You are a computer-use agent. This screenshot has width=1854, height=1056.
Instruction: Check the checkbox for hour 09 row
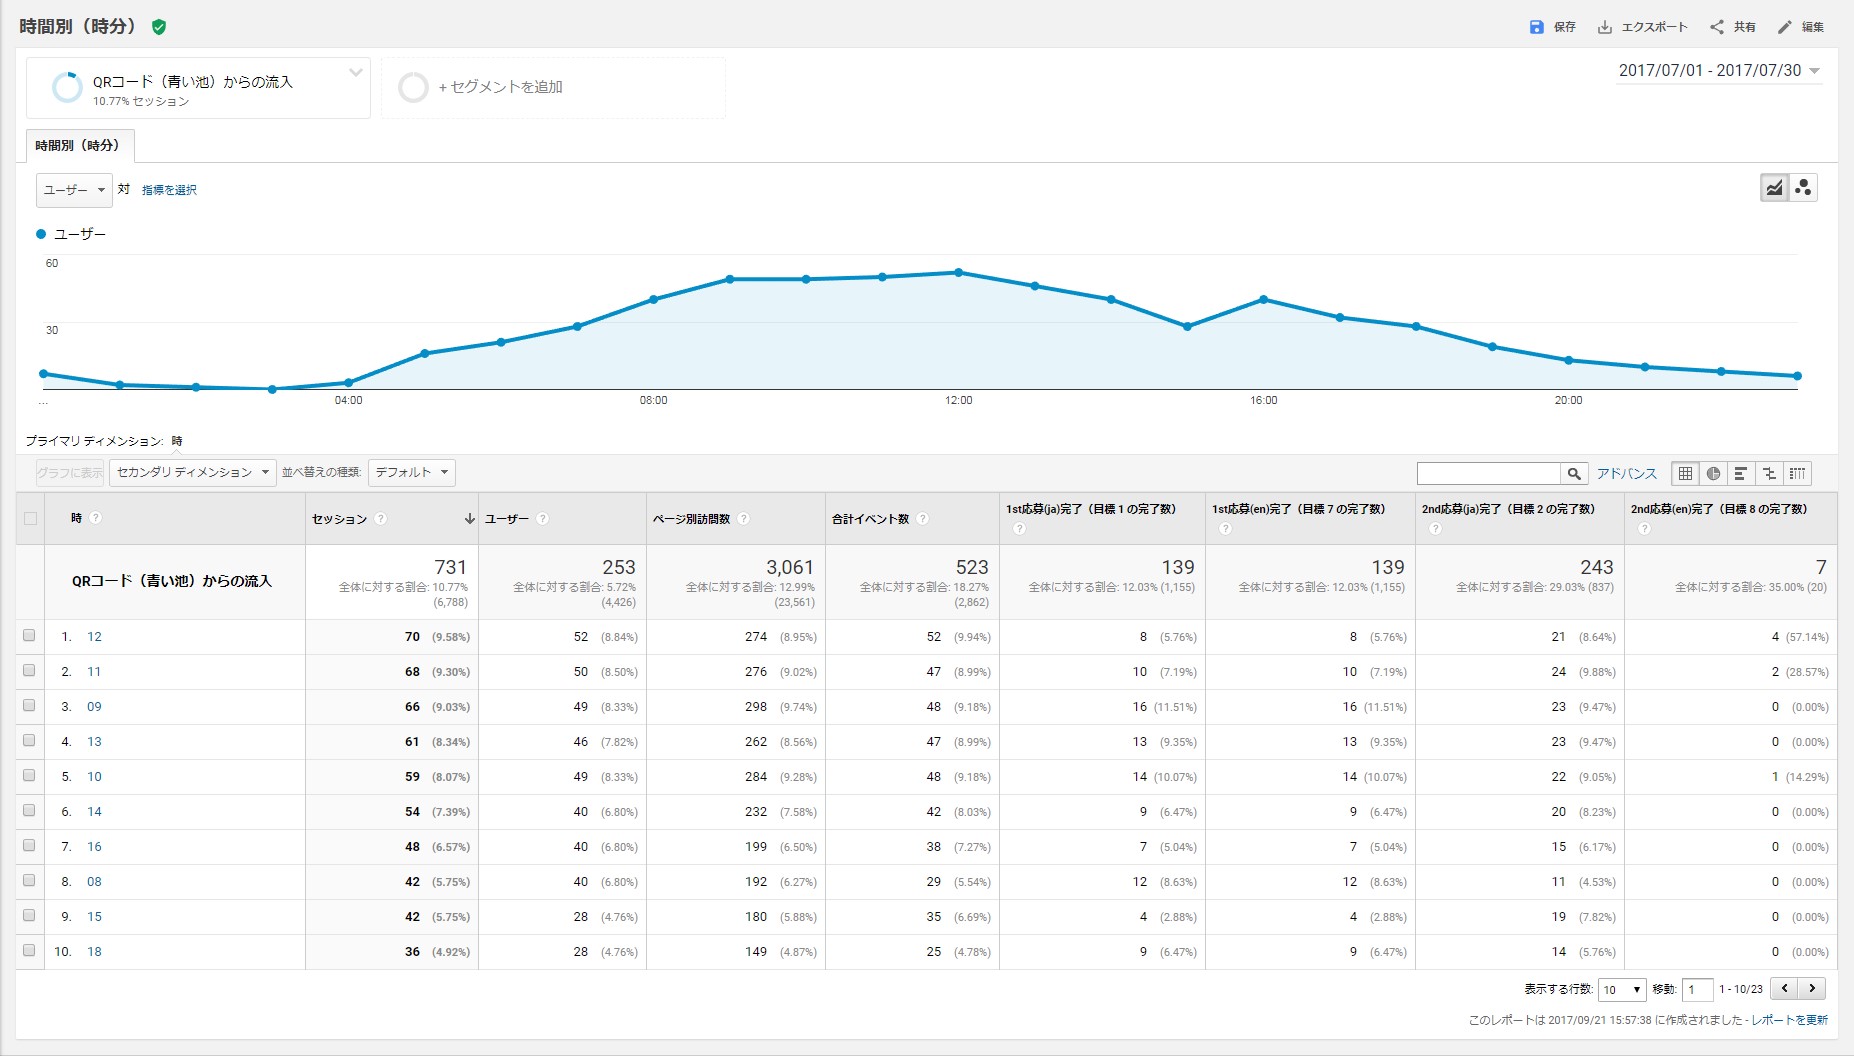pyautogui.click(x=29, y=706)
